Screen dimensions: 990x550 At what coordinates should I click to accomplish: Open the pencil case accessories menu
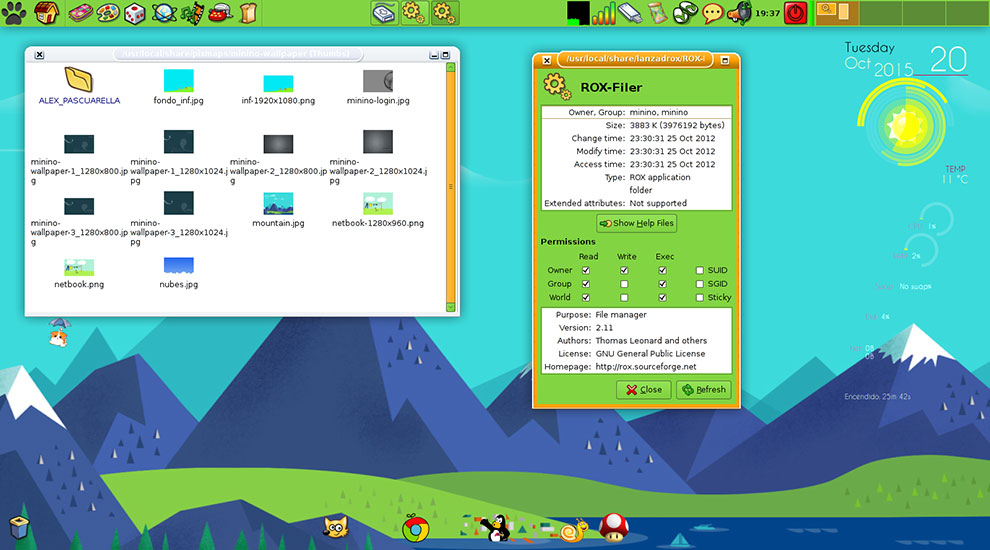pos(80,13)
